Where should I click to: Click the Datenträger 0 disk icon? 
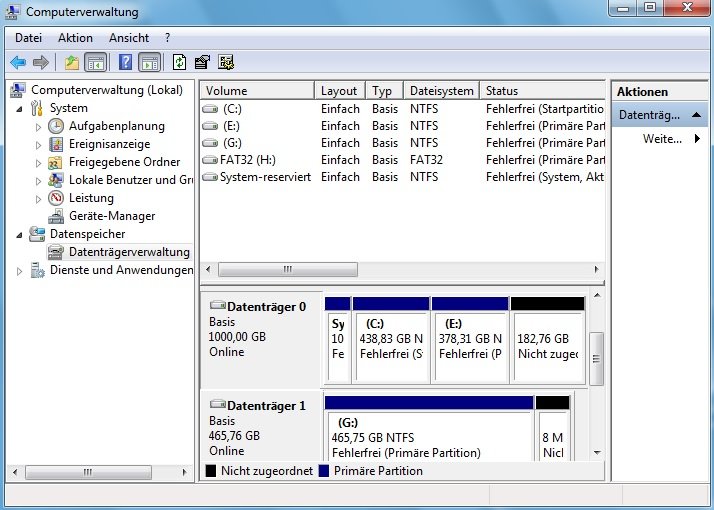point(218,305)
